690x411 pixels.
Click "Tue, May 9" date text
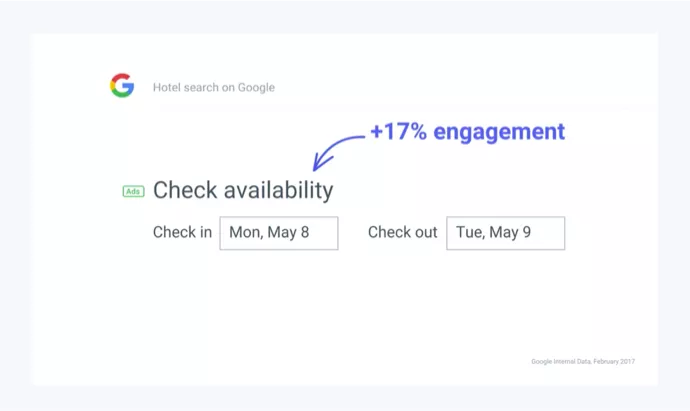(494, 233)
